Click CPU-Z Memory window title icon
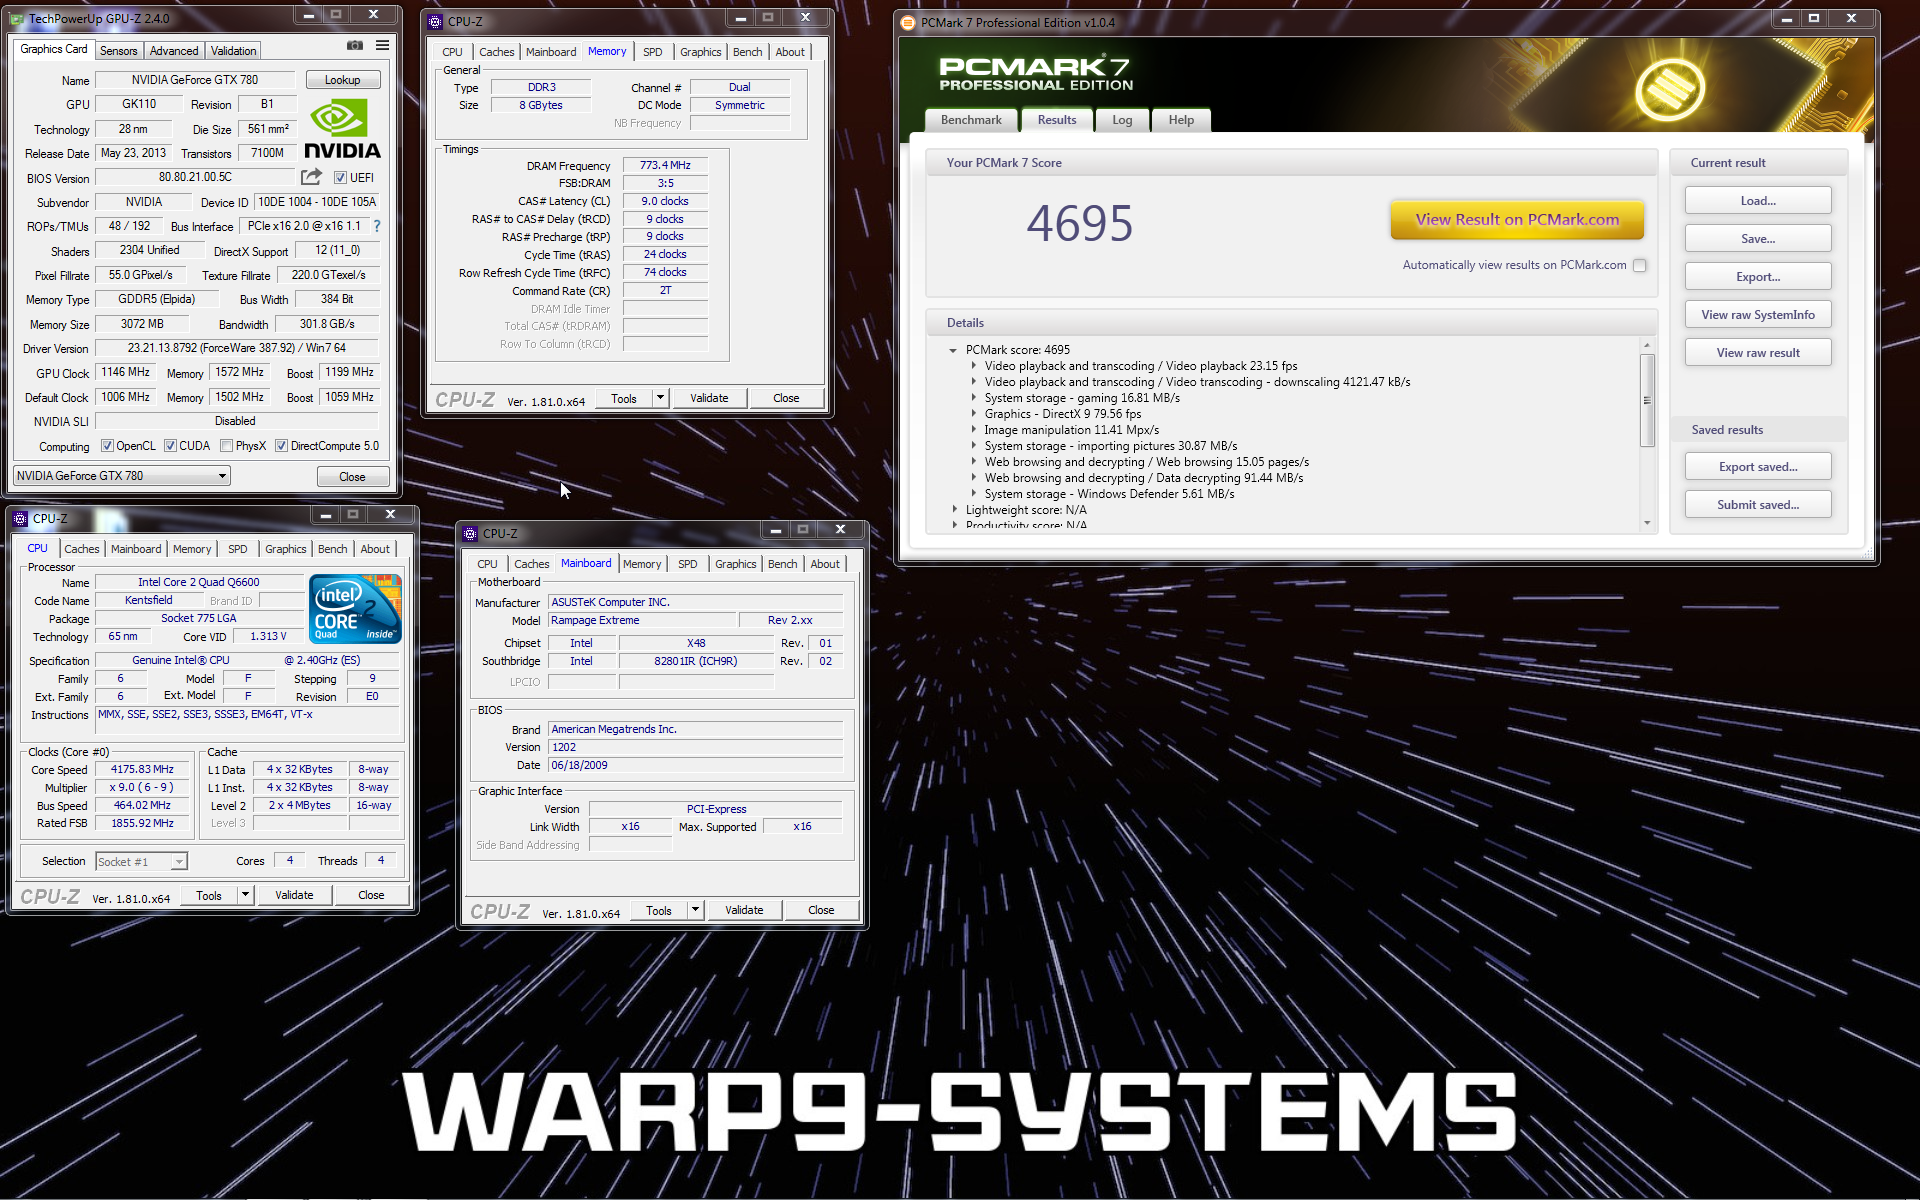1920x1200 pixels. coord(435,21)
